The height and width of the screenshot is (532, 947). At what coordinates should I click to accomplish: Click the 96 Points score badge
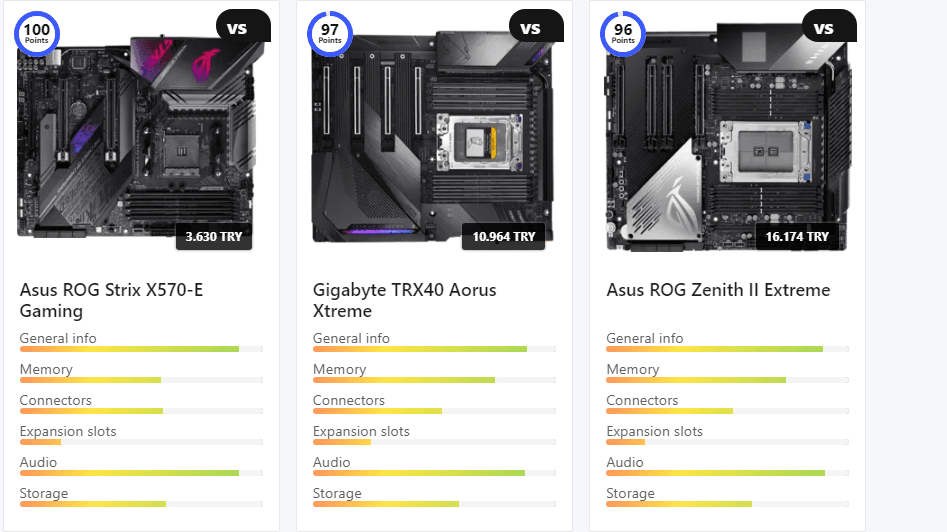(623, 33)
